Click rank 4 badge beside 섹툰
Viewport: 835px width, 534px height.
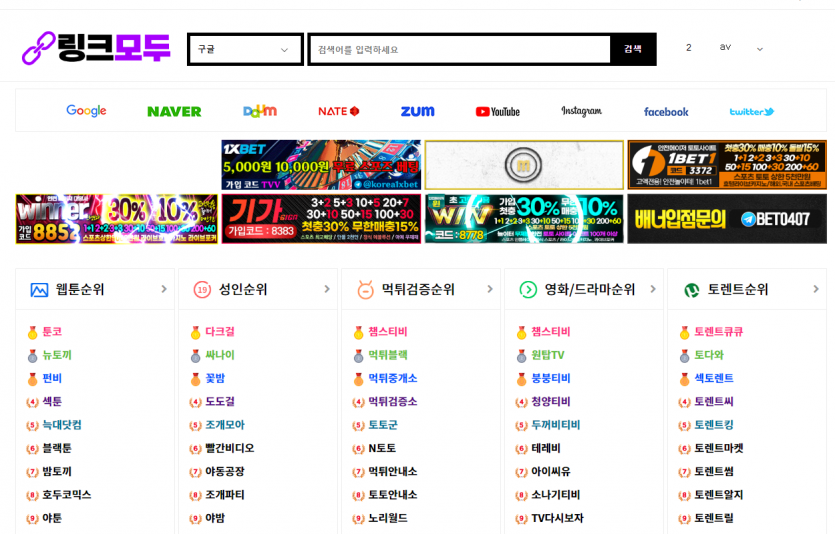[32, 402]
